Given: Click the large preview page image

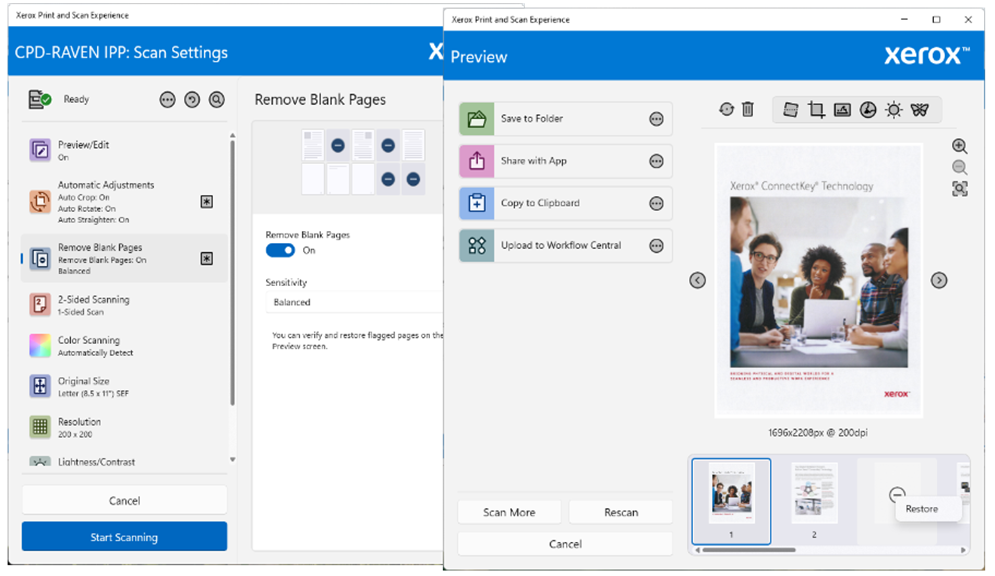Looking at the screenshot, I should pyautogui.click(x=819, y=280).
